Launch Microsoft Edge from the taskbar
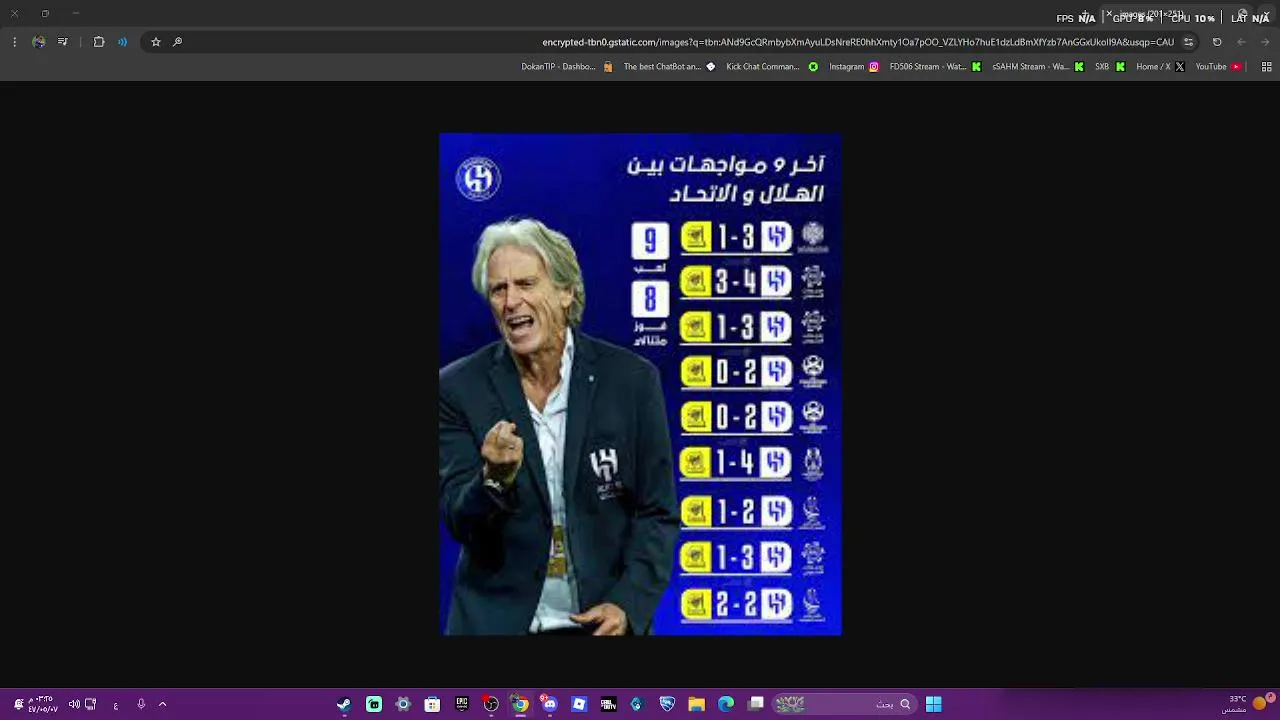The width and height of the screenshot is (1280, 720). coord(726,704)
